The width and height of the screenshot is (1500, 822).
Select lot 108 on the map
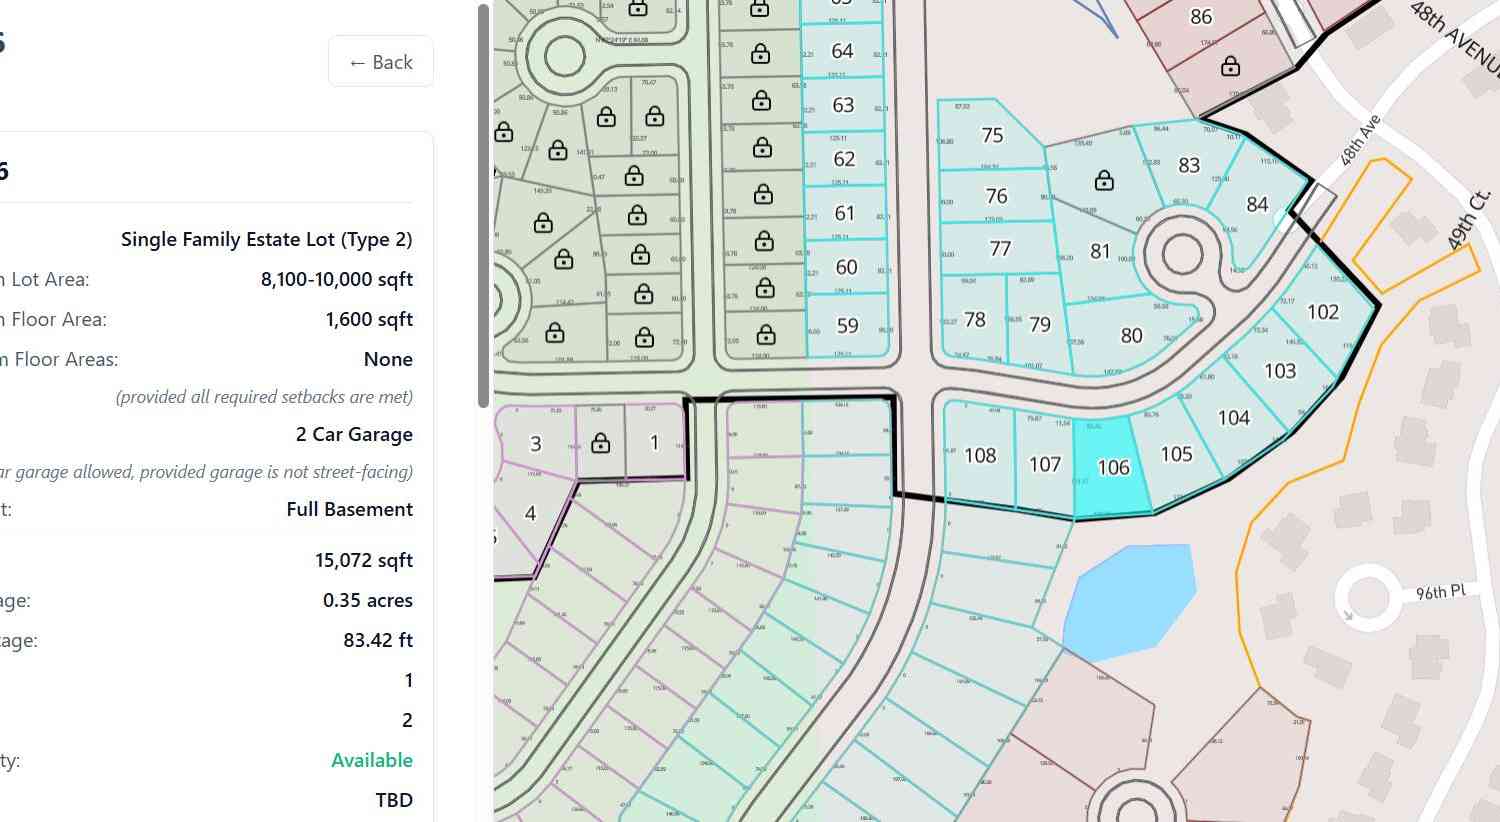point(980,455)
